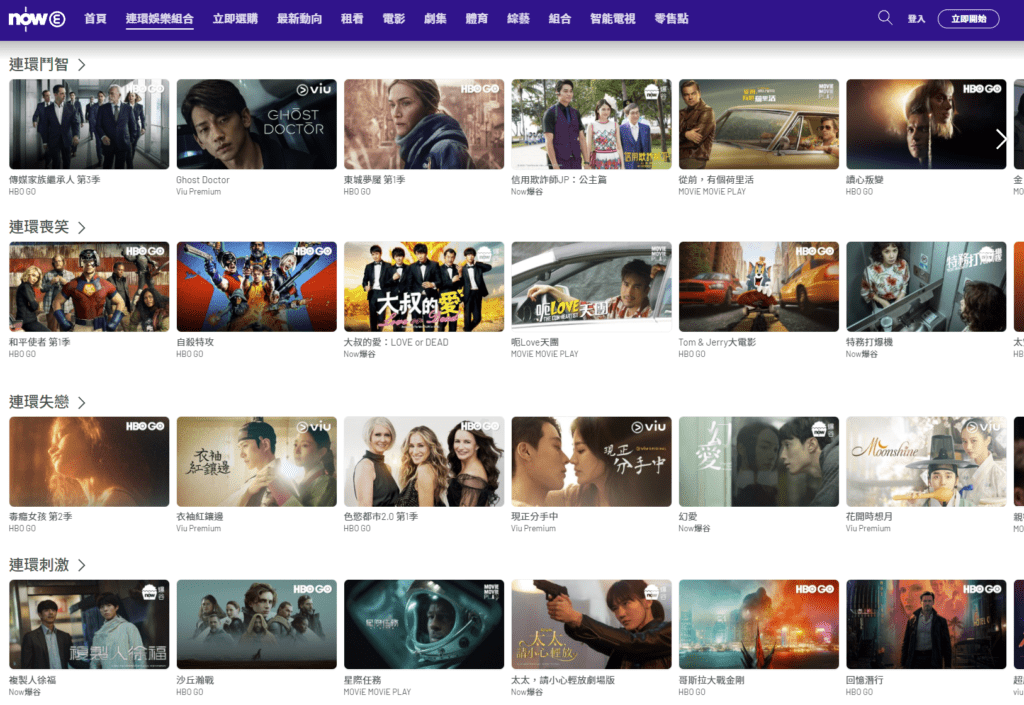Switch to the 首頁 tab
This screenshot has height=705, width=1024.
click(95, 17)
